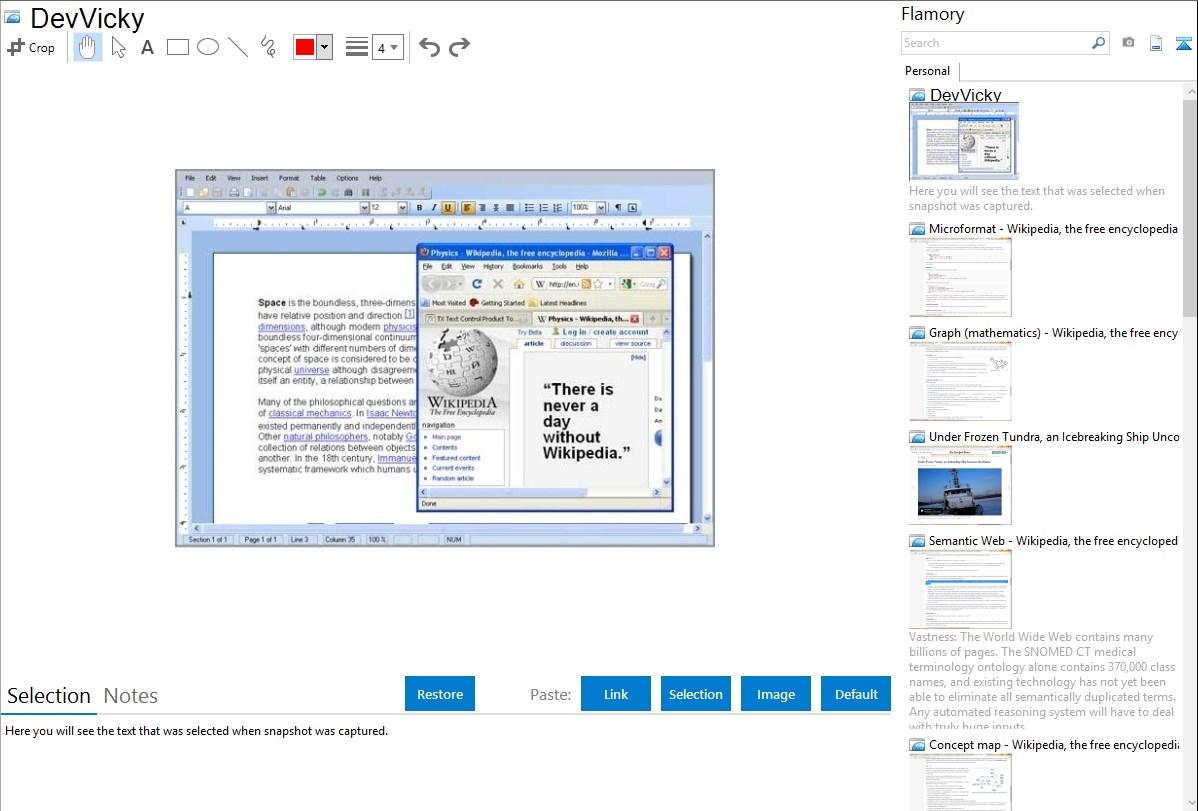Click the camera snapshot icon
This screenshot has width=1198, height=811.
1128,43
